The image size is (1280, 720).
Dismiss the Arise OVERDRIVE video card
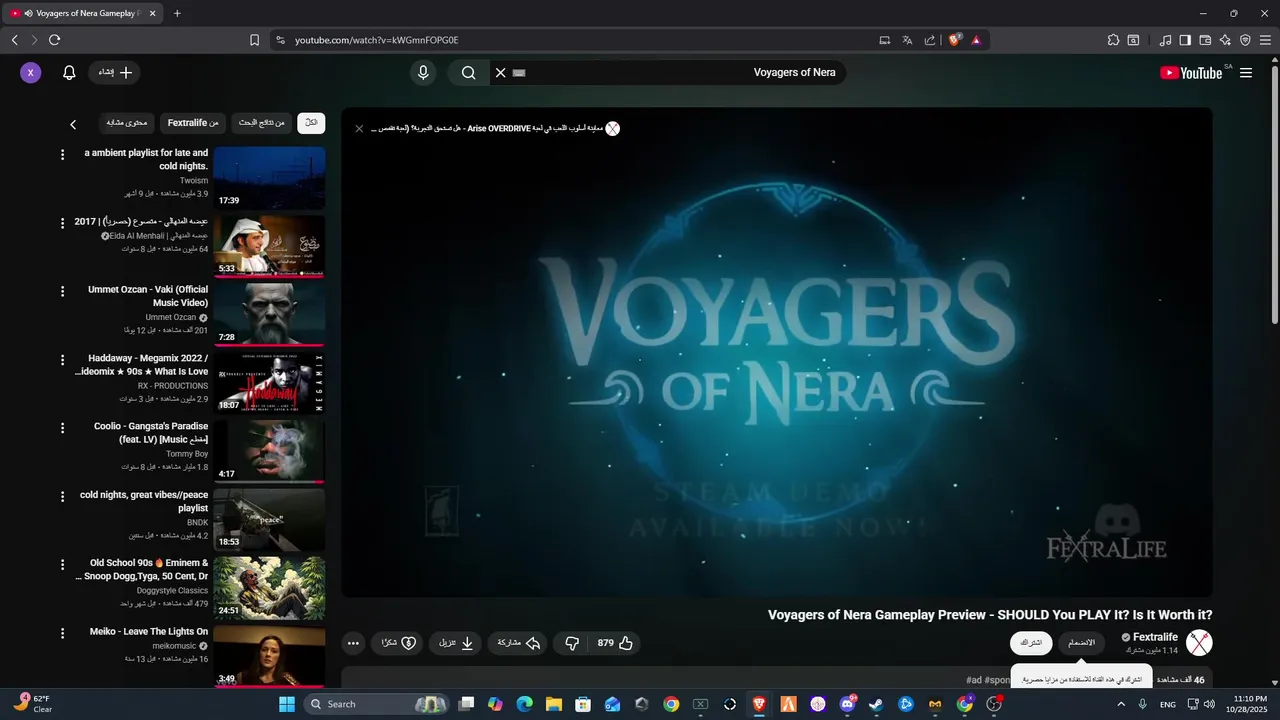359,128
